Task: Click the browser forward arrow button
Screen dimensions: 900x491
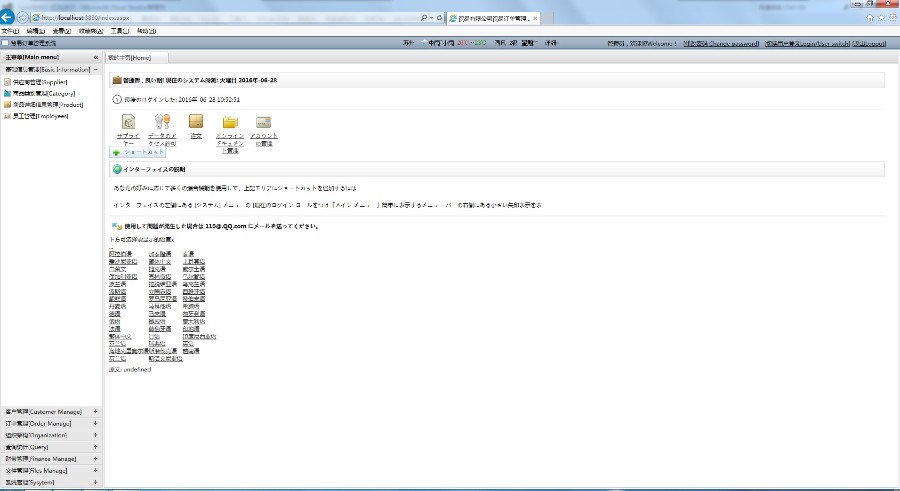Action: [x=22, y=18]
